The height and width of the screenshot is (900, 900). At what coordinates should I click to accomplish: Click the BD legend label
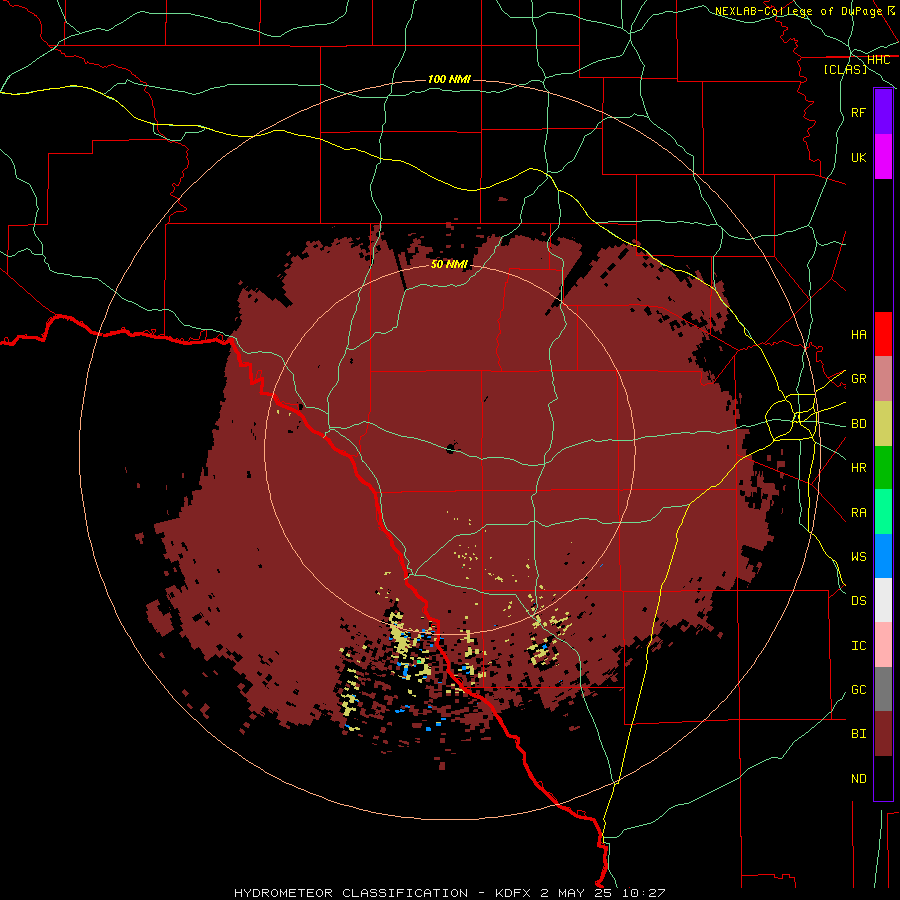click(858, 424)
